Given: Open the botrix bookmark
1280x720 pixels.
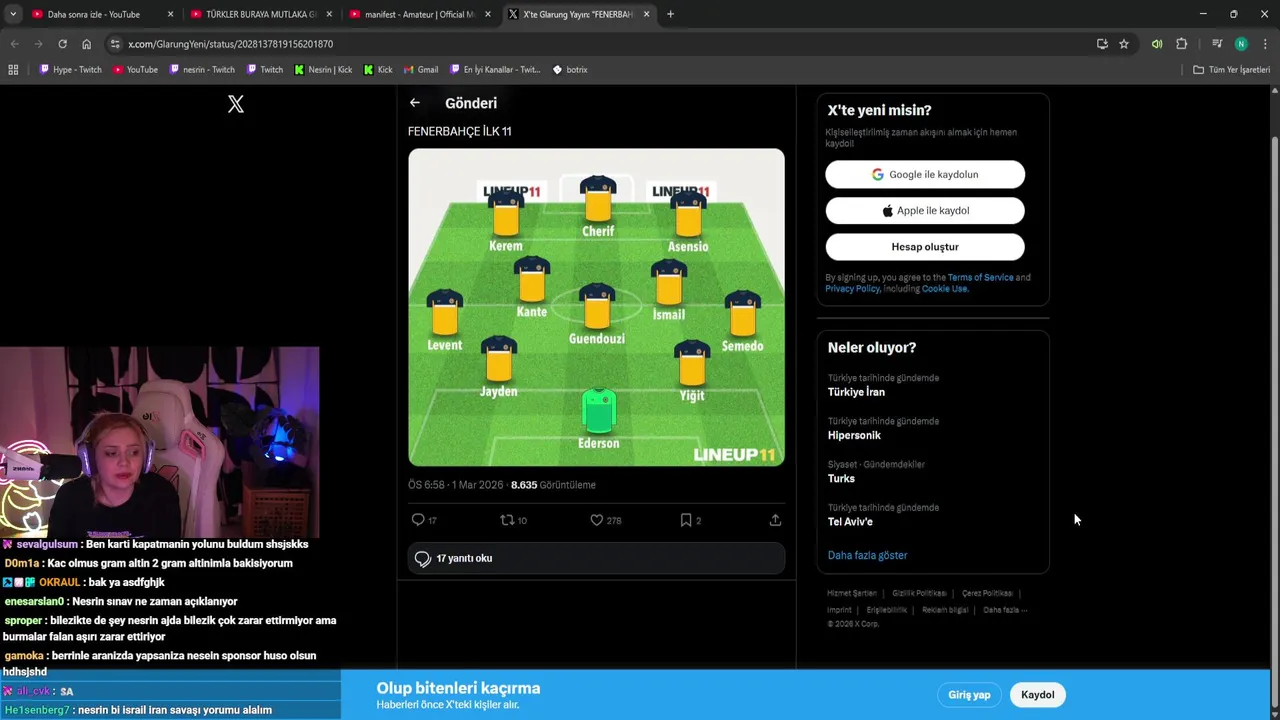Looking at the screenshot, I should pyautogui.click(x=570, y=70).
